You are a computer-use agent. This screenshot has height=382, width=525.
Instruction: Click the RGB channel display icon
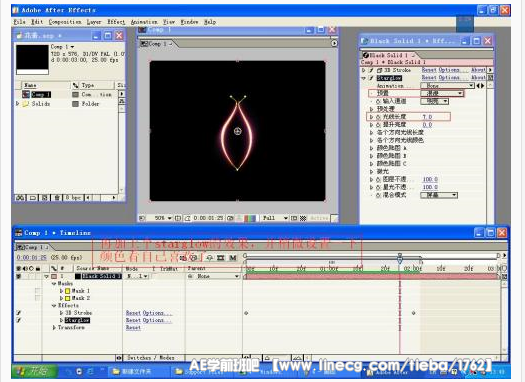point(250,218)
